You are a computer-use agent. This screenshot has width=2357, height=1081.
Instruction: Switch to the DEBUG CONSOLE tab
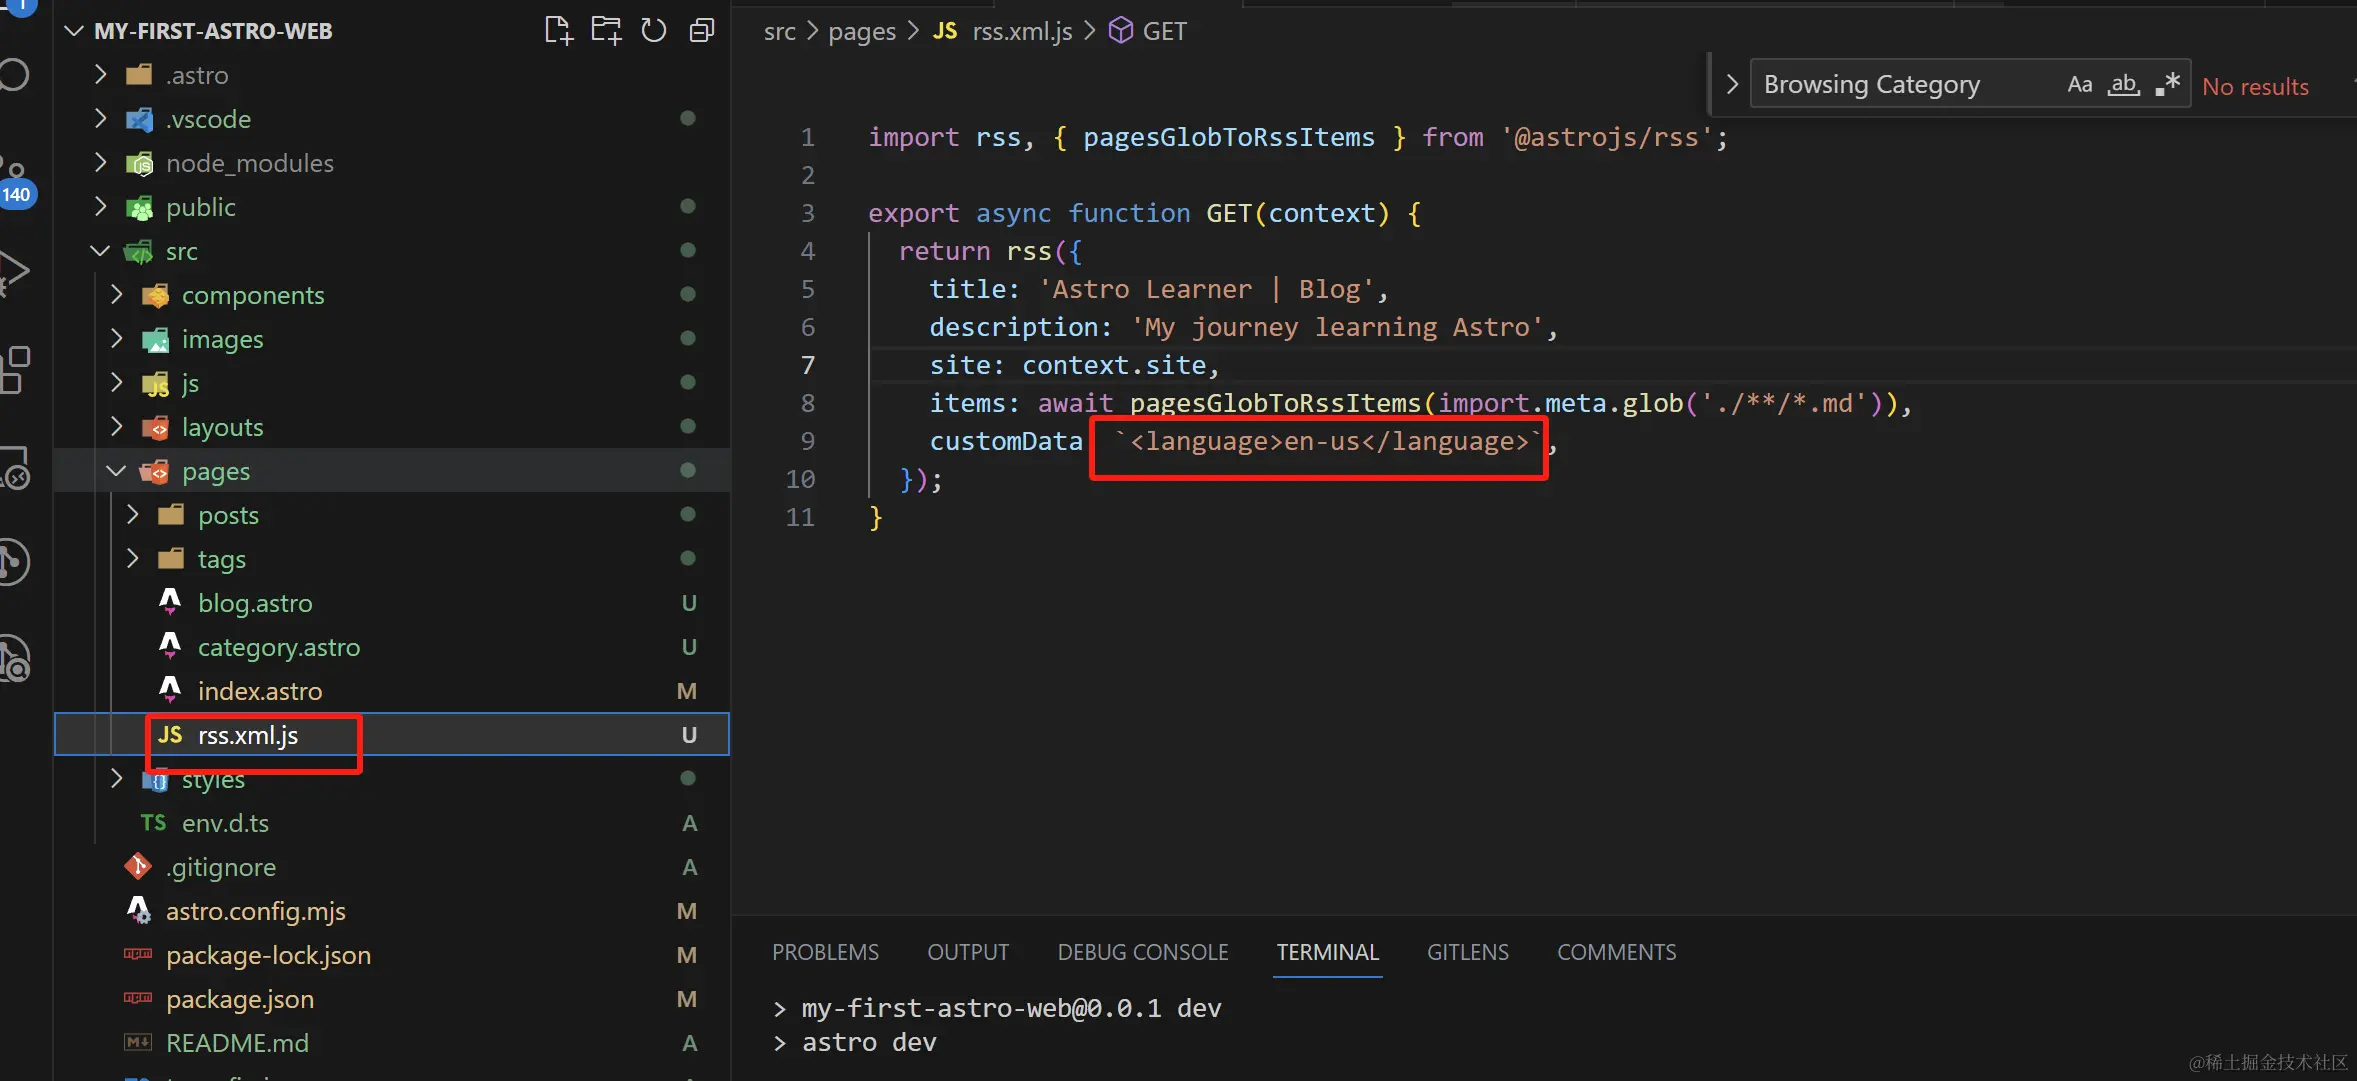1142,952
